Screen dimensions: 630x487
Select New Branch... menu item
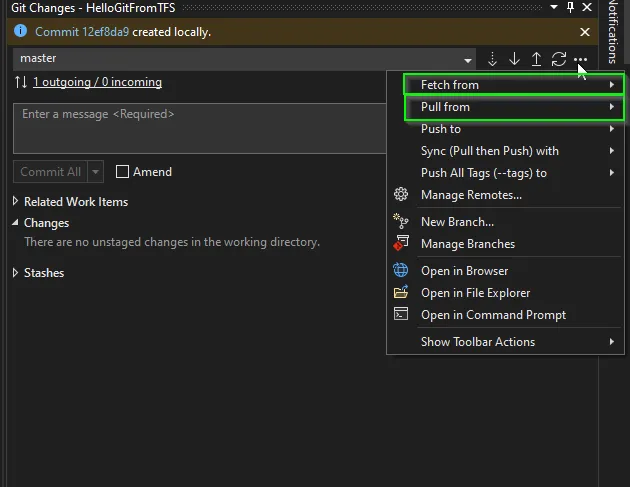(x=505, y=222)
